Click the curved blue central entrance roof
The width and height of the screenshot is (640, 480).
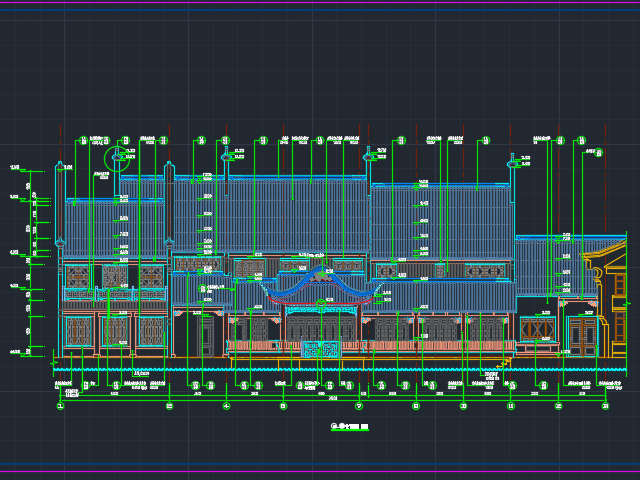pos(322,285)
